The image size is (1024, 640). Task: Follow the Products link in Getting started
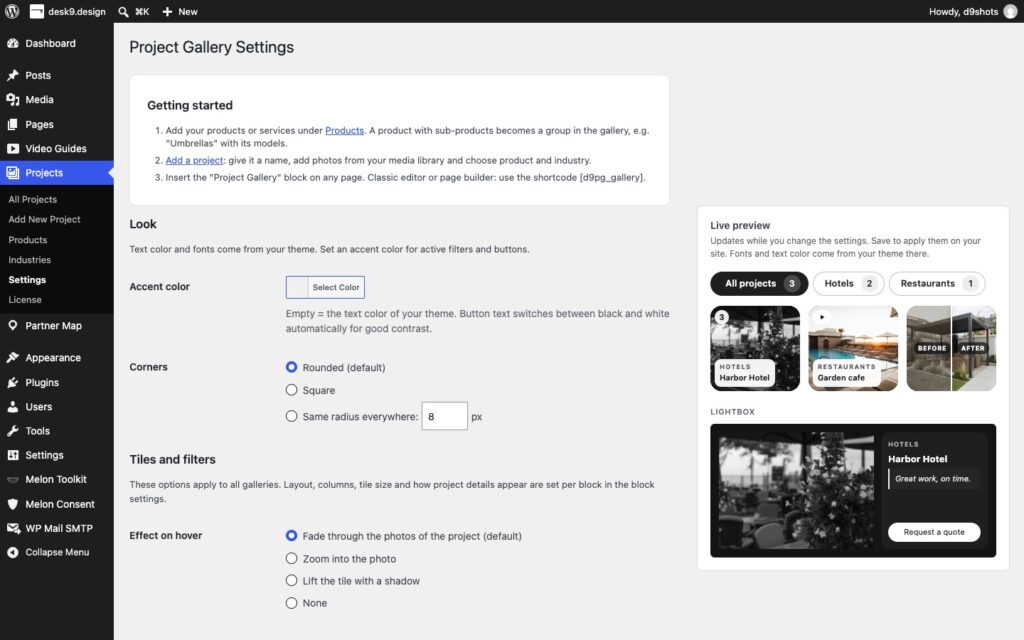coord(344,130)
